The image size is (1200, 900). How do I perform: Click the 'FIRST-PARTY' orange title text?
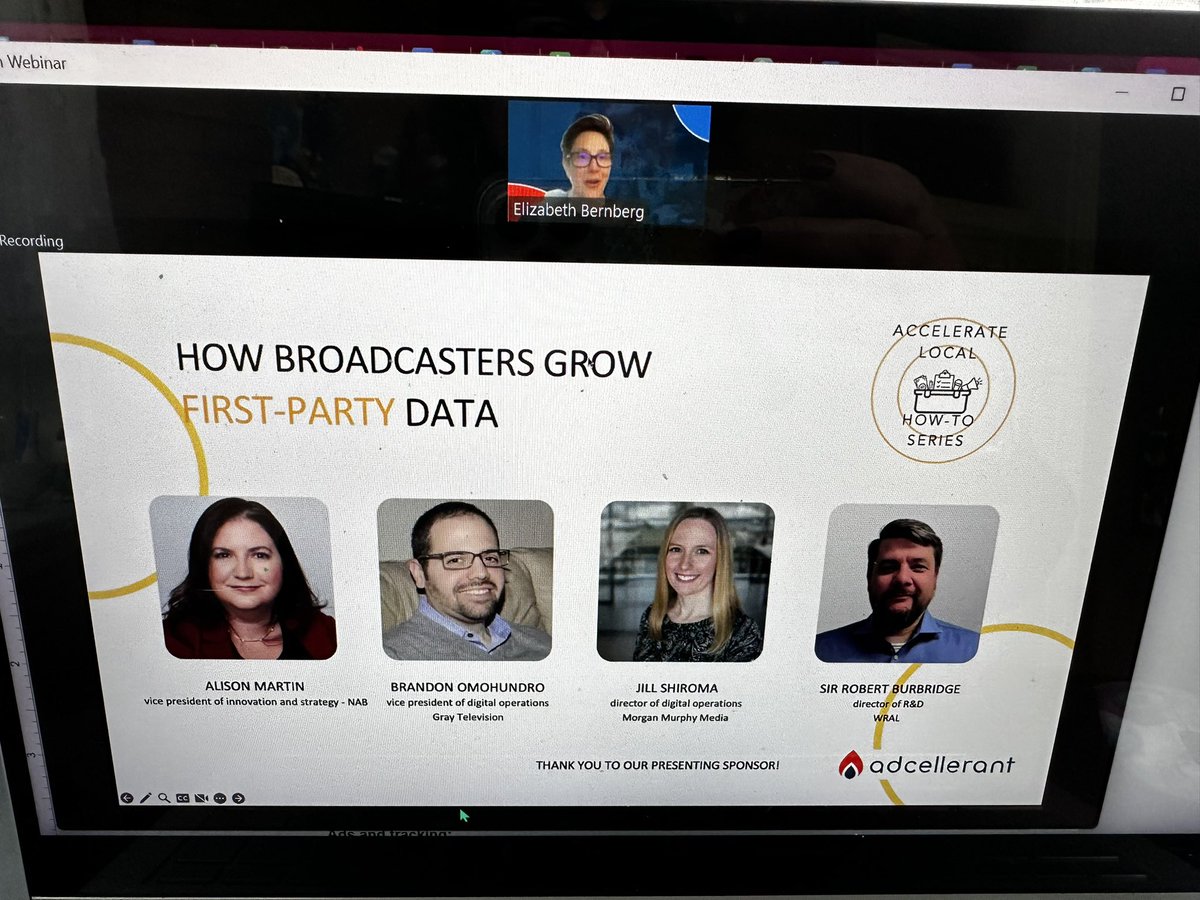(x=288, y=411)
